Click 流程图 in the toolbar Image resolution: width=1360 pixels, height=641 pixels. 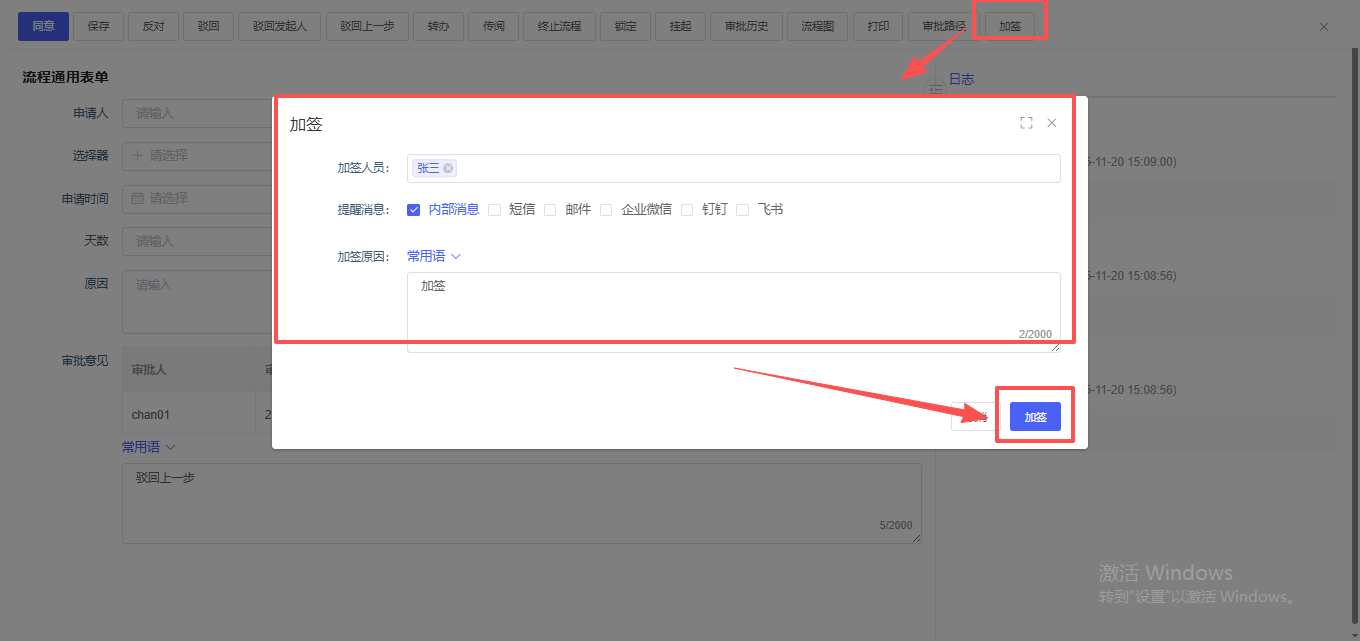817,26
